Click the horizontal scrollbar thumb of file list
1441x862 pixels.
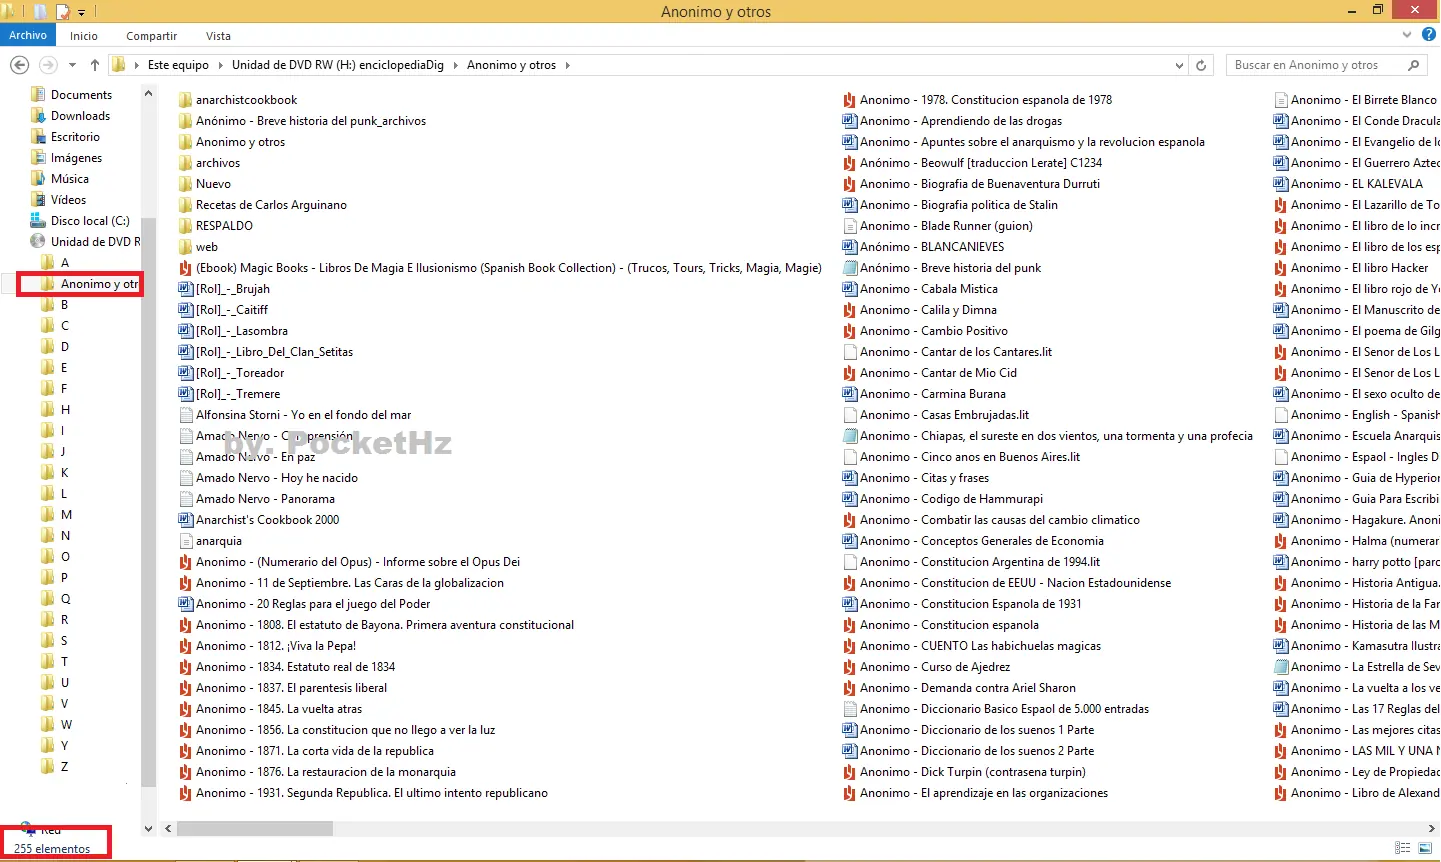click(x=255, y=828)
